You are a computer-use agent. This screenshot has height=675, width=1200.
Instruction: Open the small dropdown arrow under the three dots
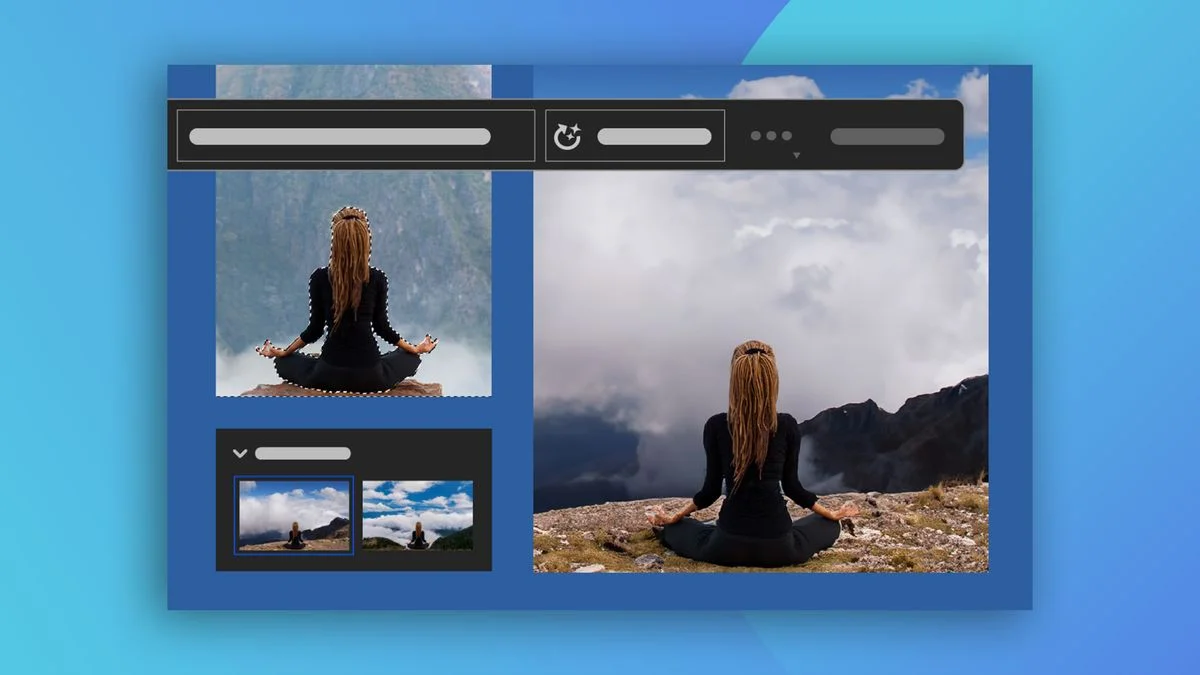[x=796, y=156]
